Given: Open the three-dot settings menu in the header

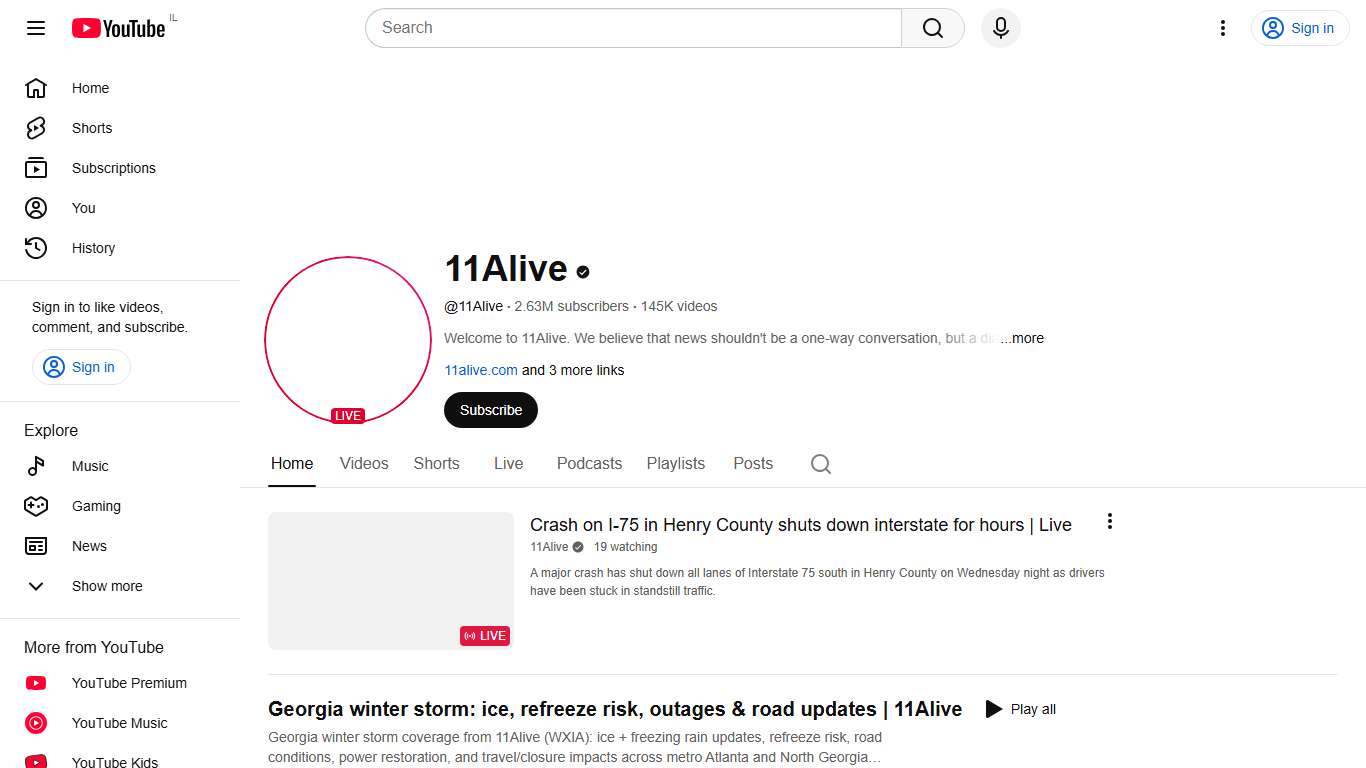Looking at the screenshot, I should (x=1222, y=28).
